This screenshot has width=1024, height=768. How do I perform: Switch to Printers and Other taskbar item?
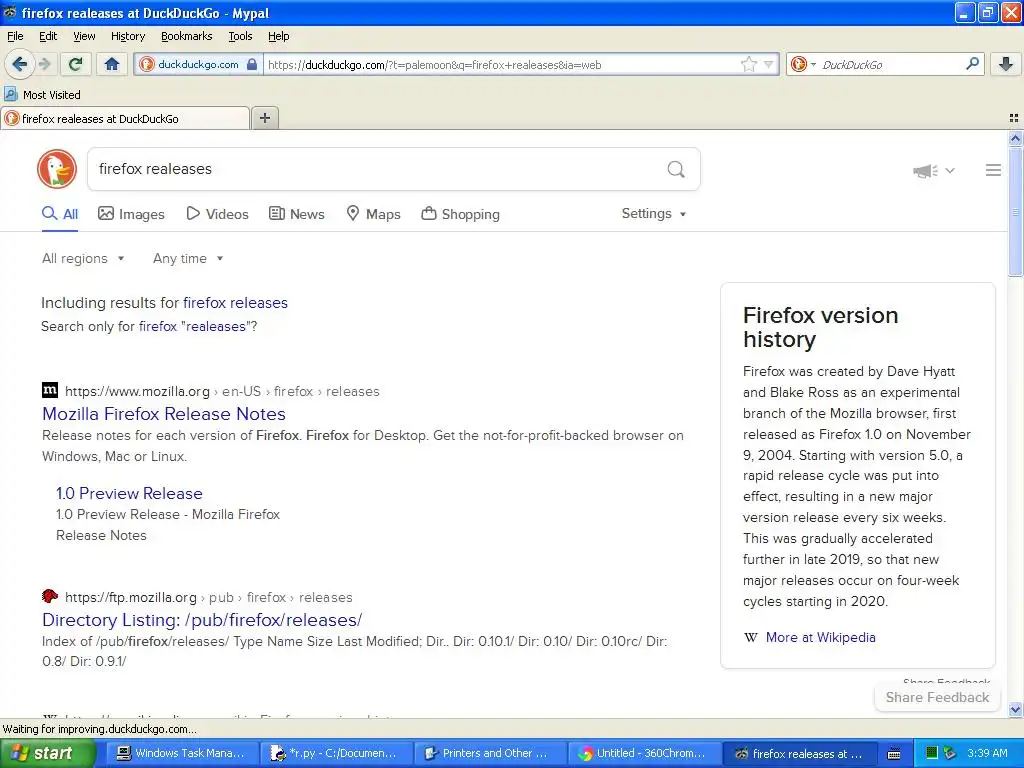[490, 754]
